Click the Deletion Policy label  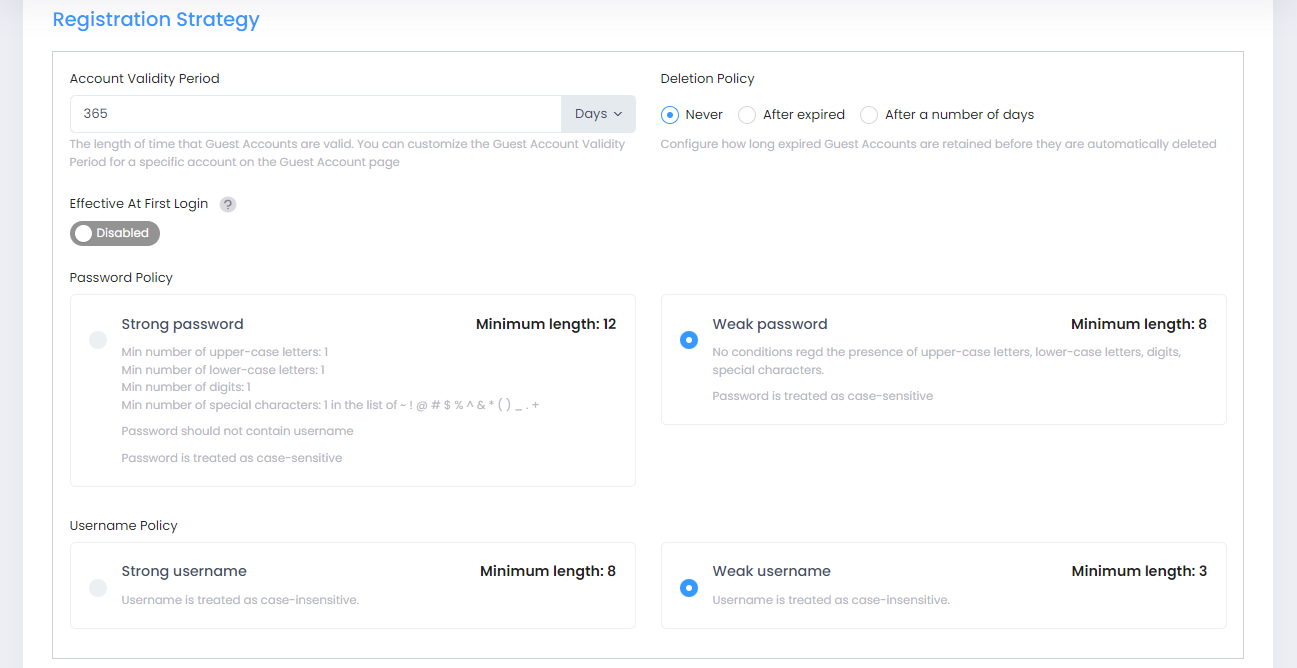(x=707, y=79)
